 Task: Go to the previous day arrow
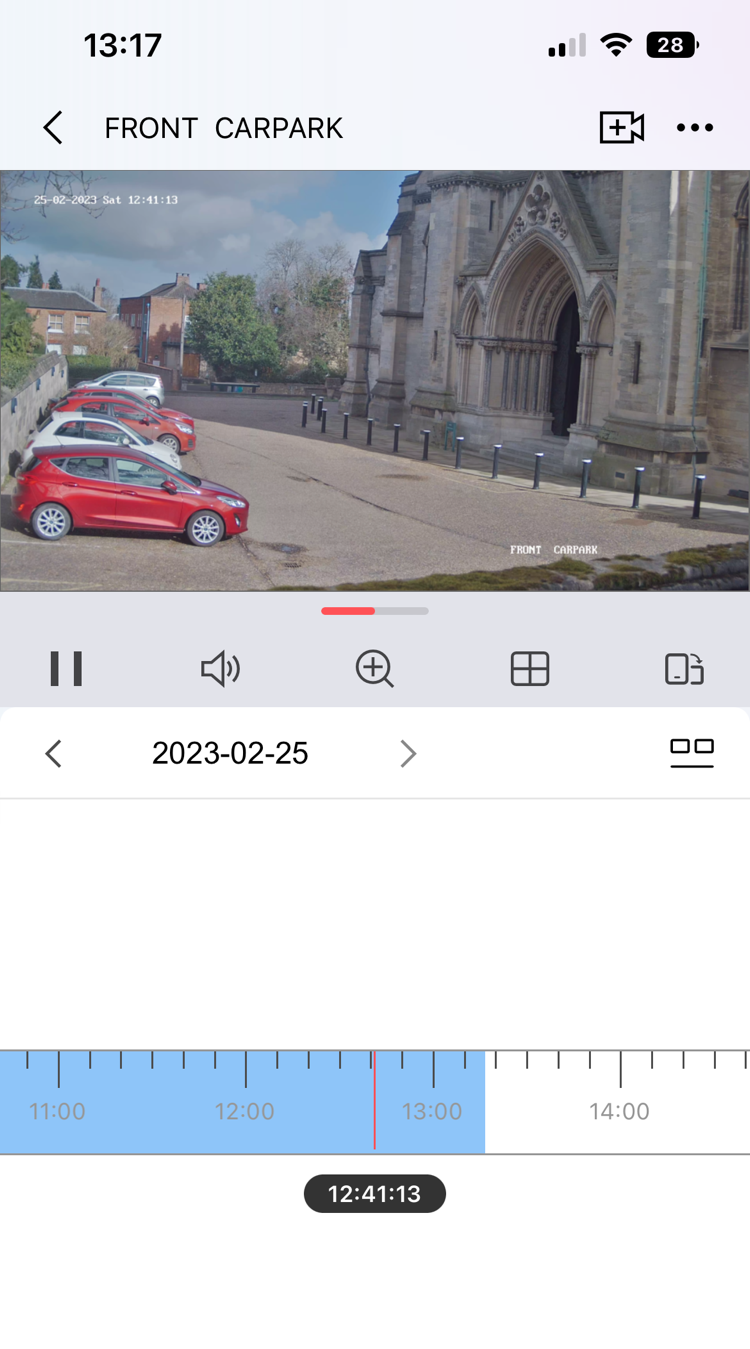54,753
